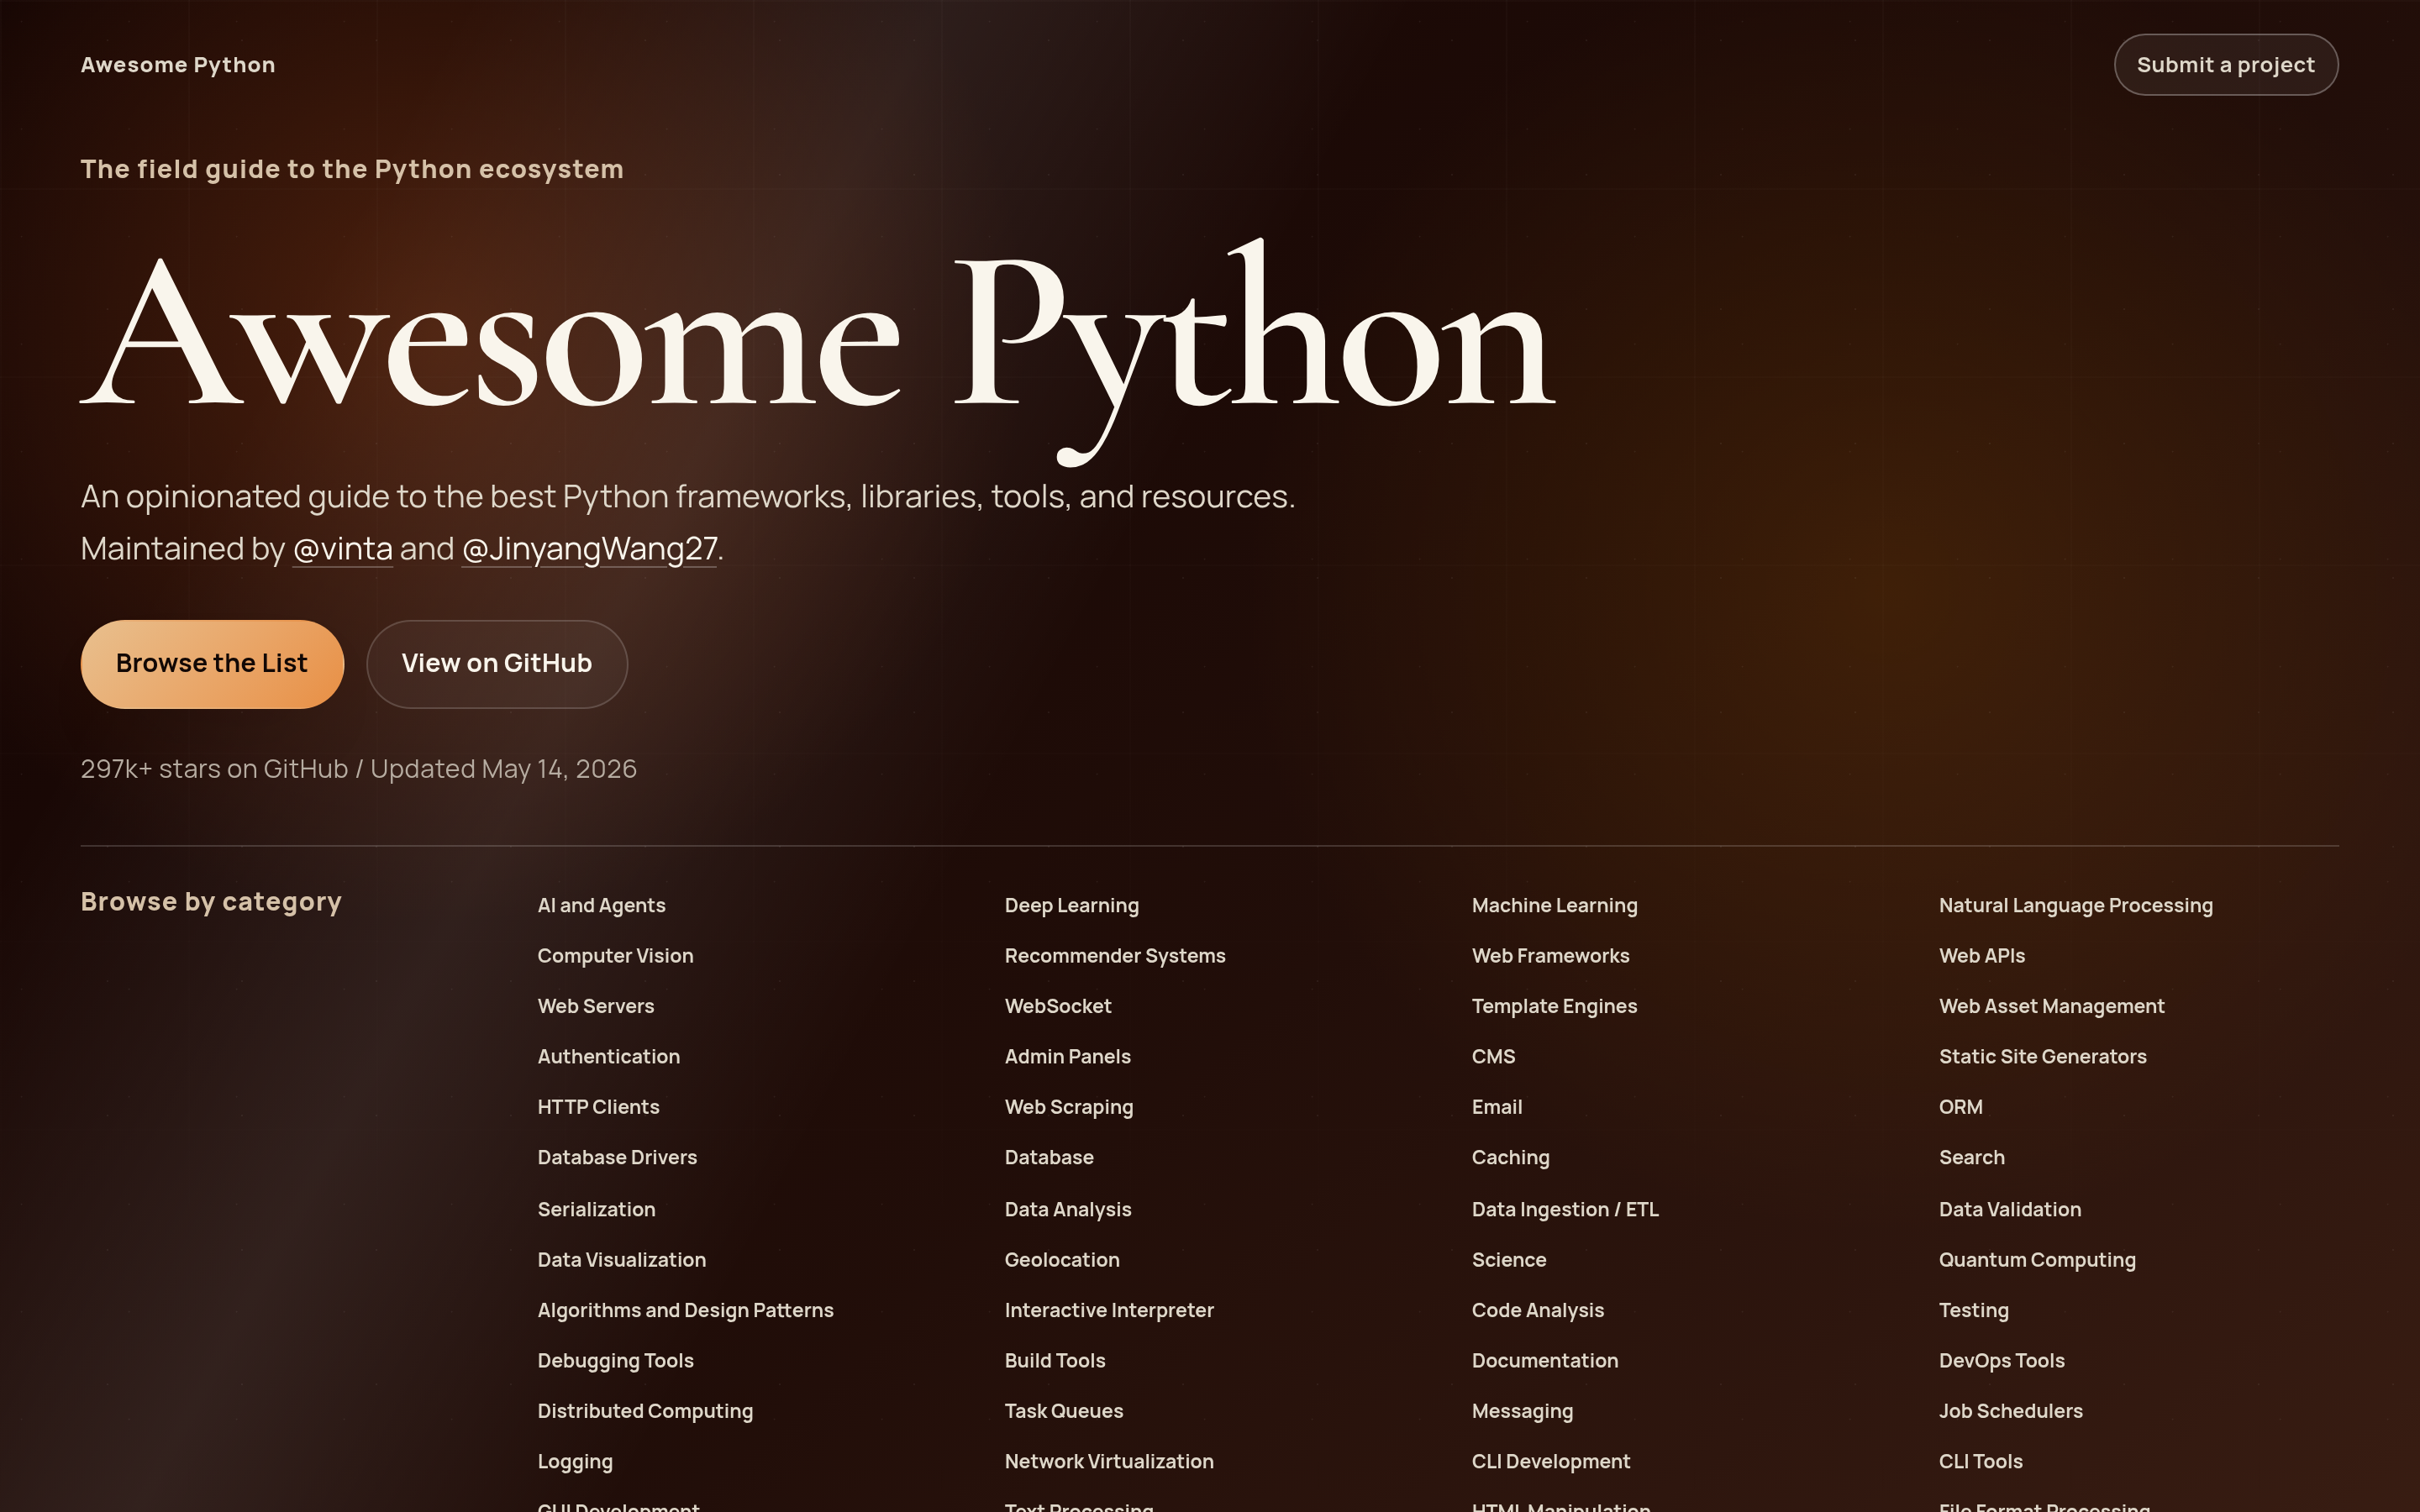View the Science category
Viewport: 2420px width, 1512px height.
pos(1508,1260)
